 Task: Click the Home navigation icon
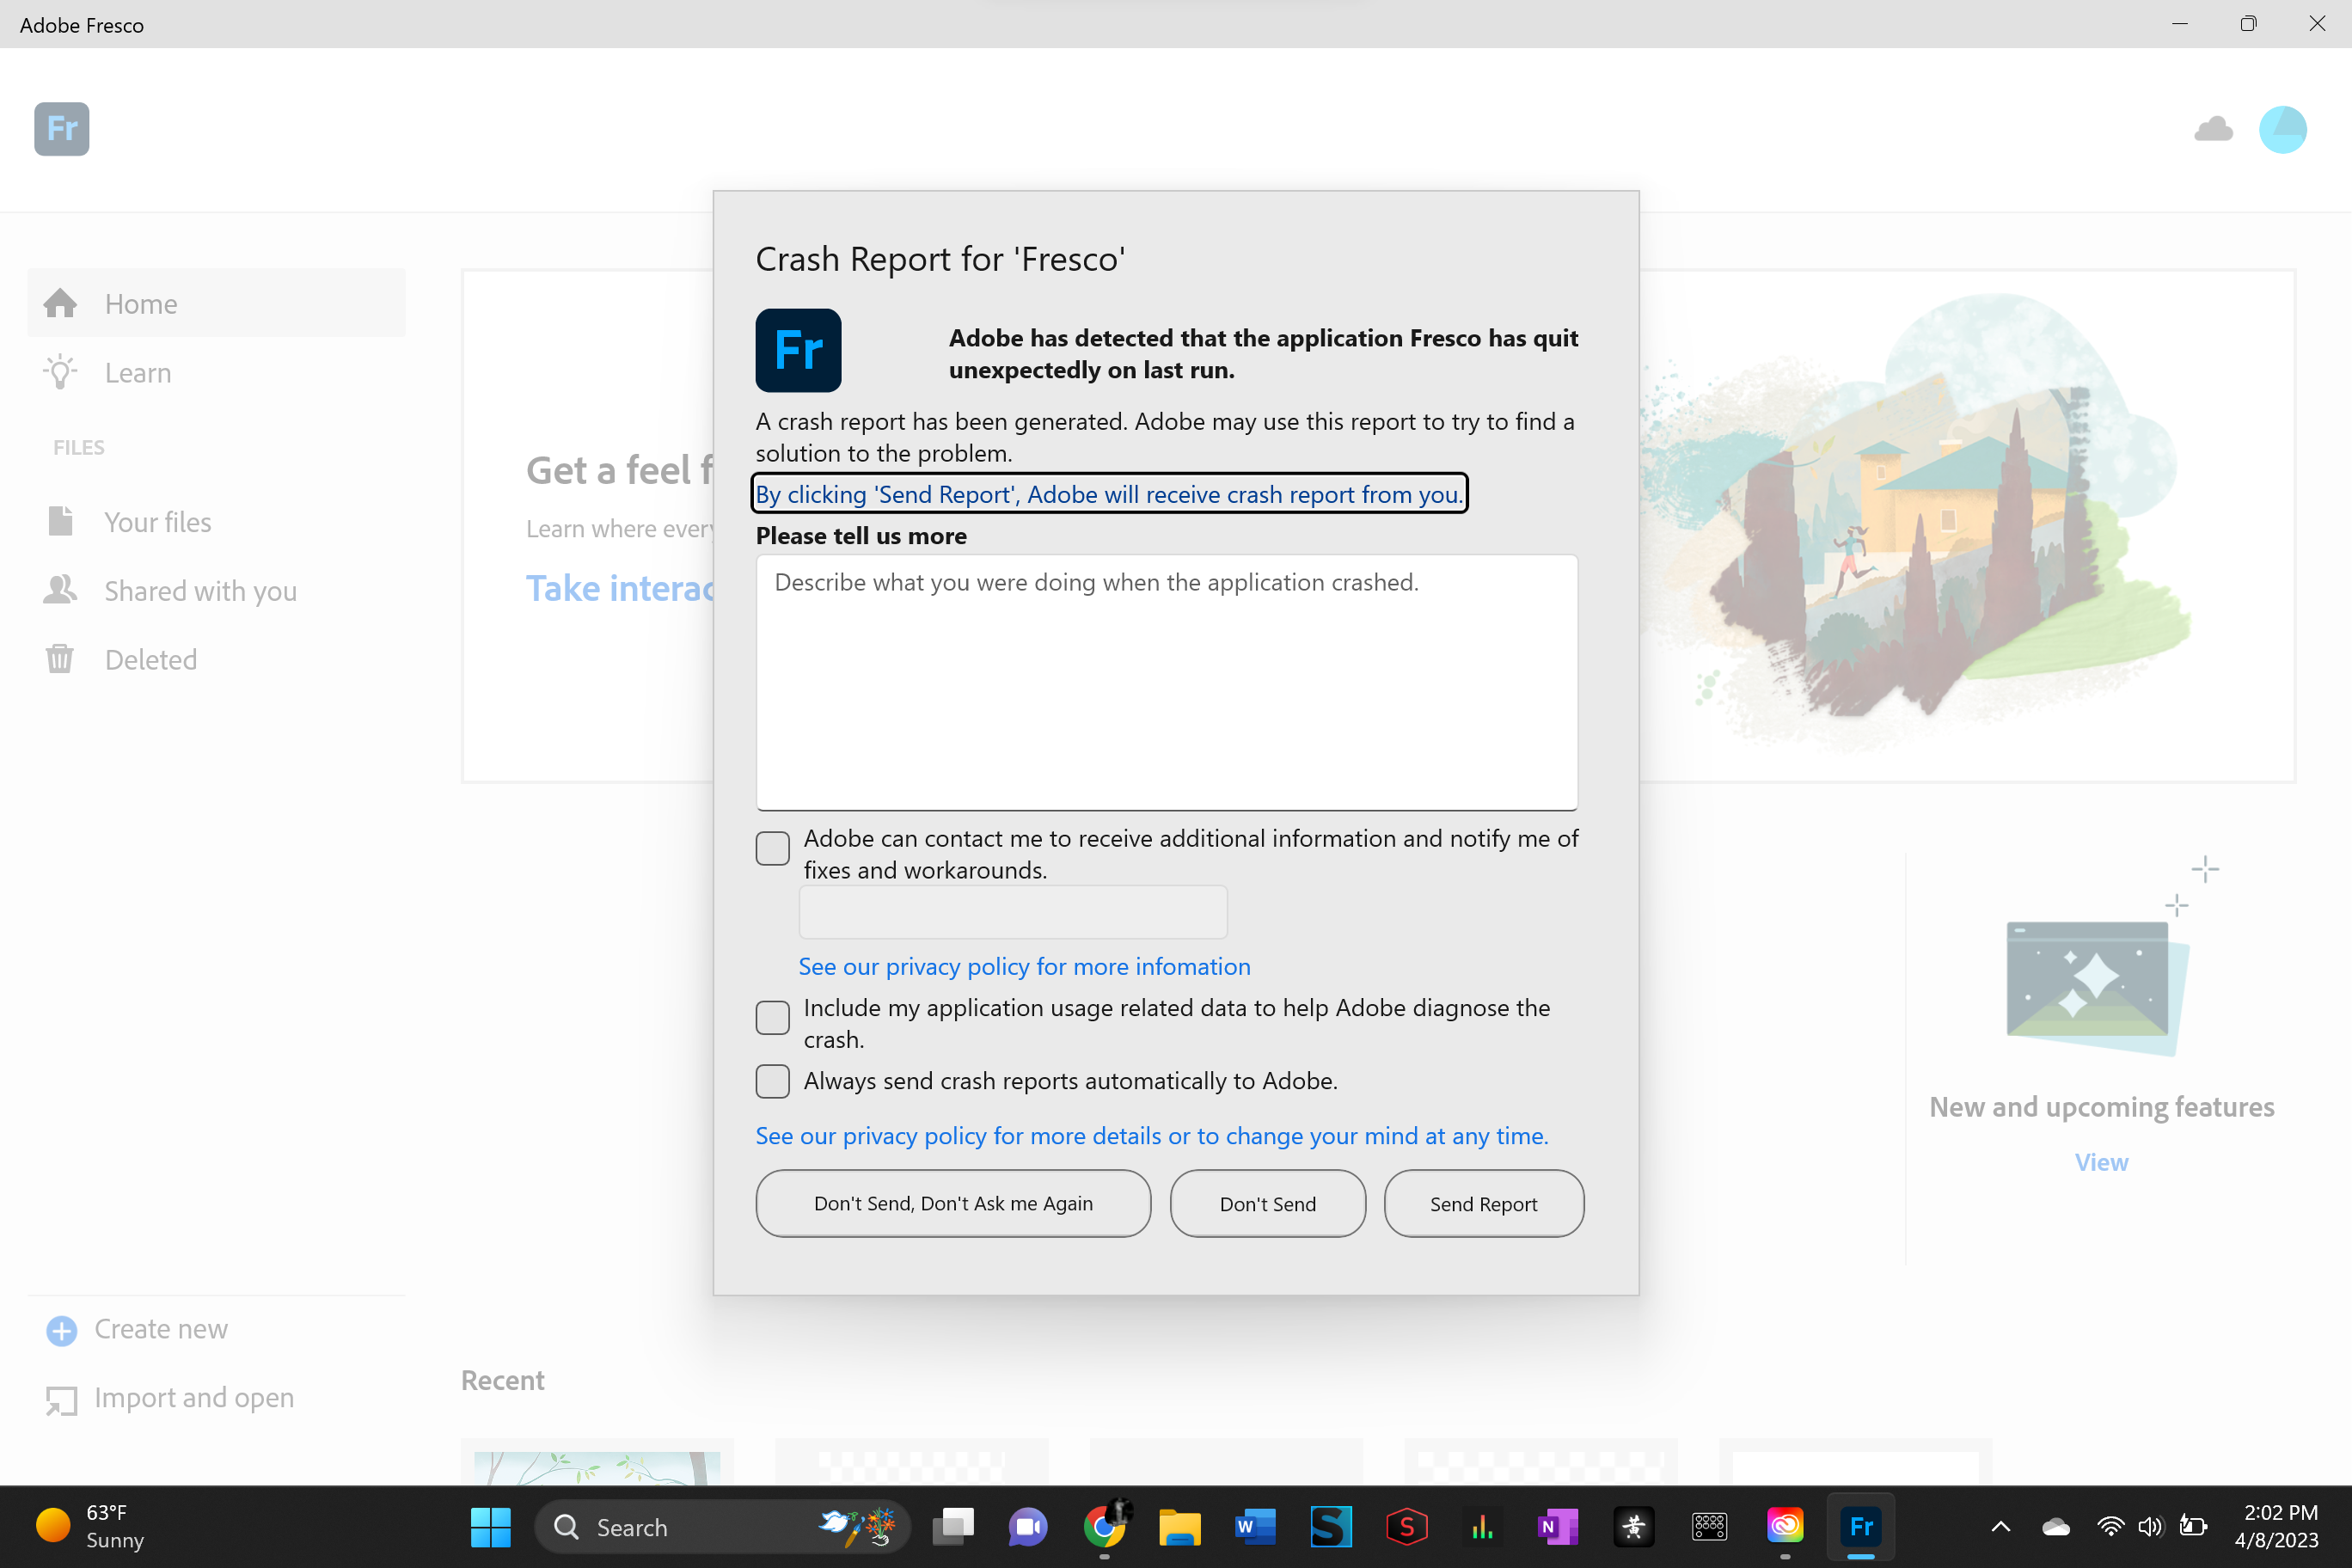pyautogui.click(x=61, y=303)
